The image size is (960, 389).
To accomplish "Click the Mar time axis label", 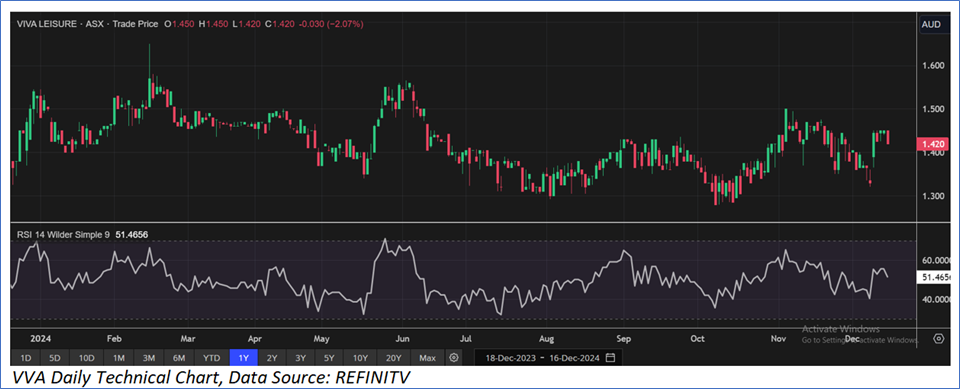I will tap(188, 338).
